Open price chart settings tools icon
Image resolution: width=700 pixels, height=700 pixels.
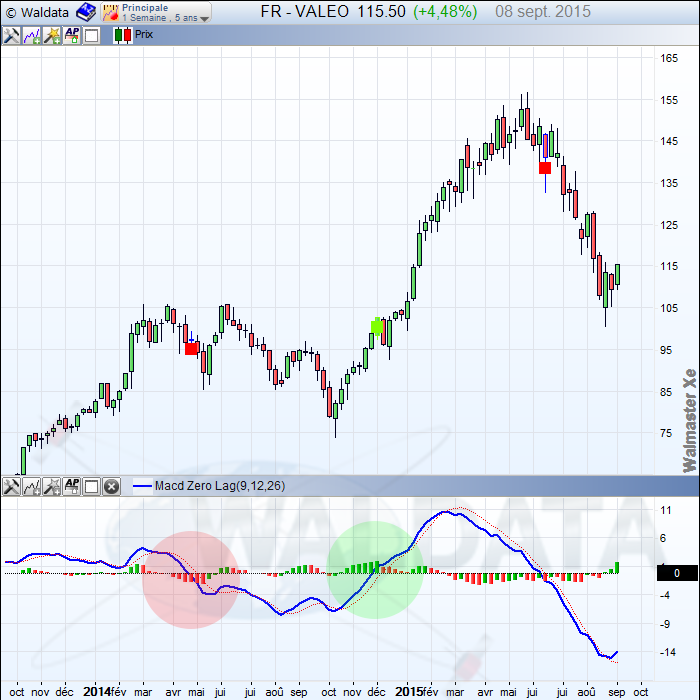click(11, 35)
